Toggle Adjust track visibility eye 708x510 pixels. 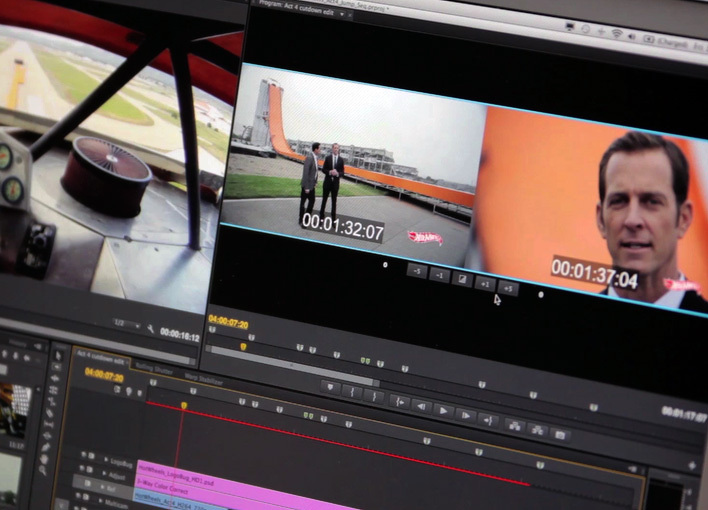pos(82,468)
